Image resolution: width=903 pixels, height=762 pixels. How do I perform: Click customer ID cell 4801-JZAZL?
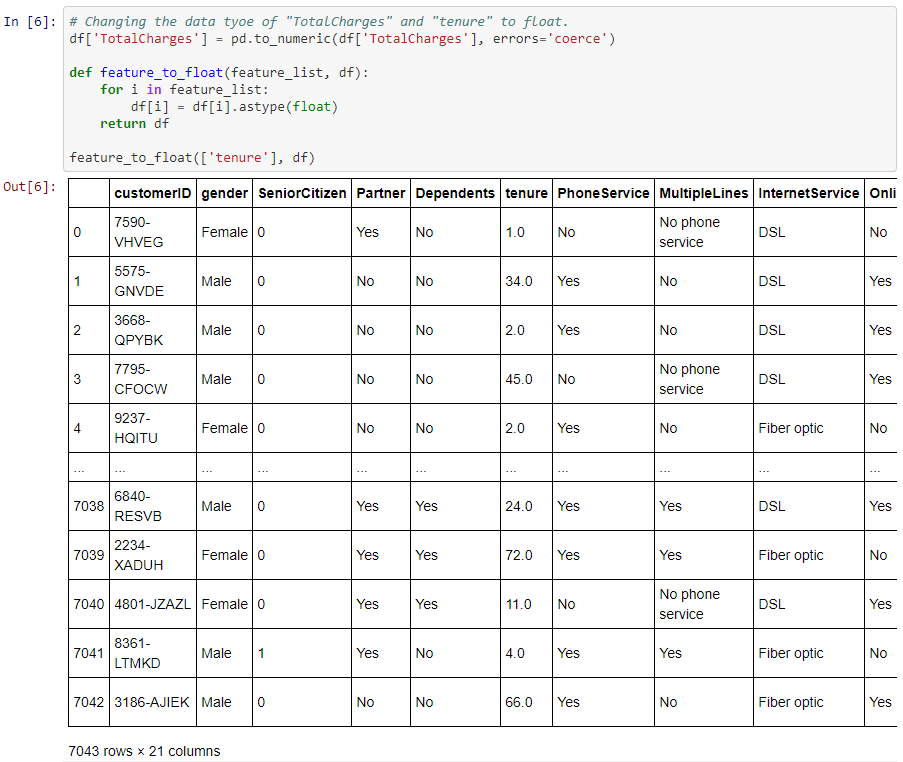pyautogui.click(x=153, y=604)
